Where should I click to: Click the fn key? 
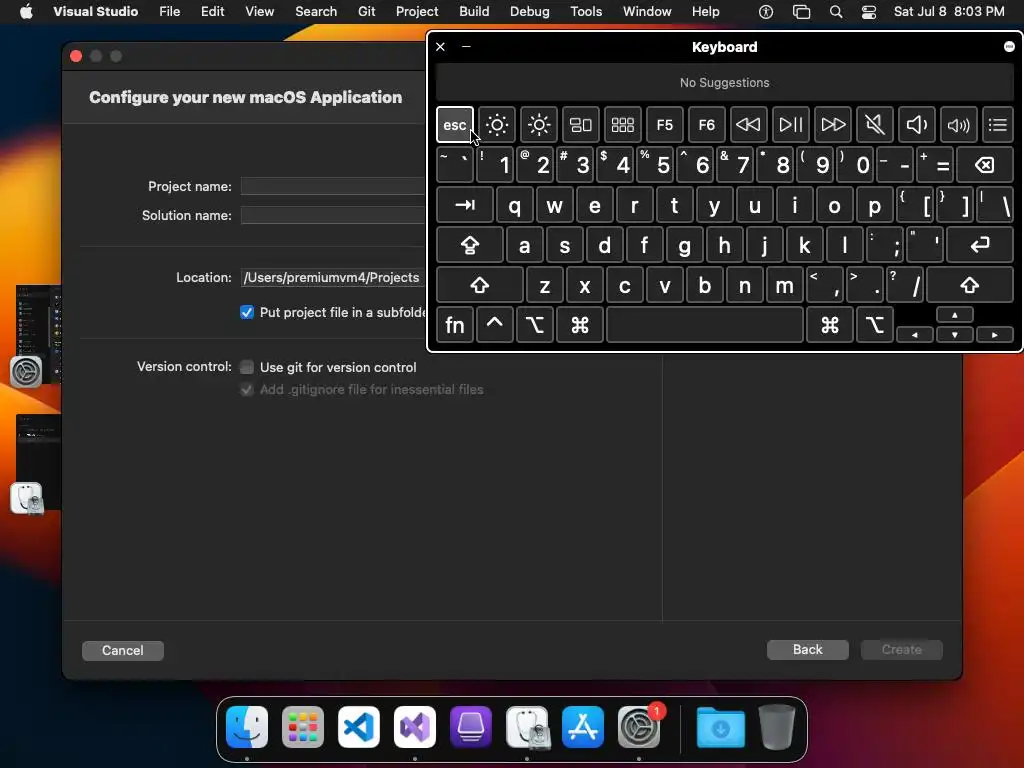tap(455, 325)
